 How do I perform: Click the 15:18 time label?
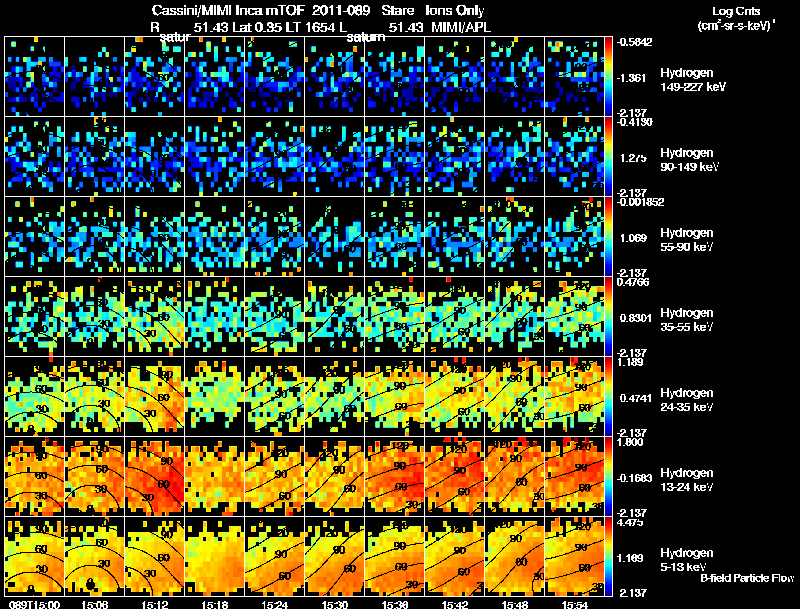click(x=215, y=604)
